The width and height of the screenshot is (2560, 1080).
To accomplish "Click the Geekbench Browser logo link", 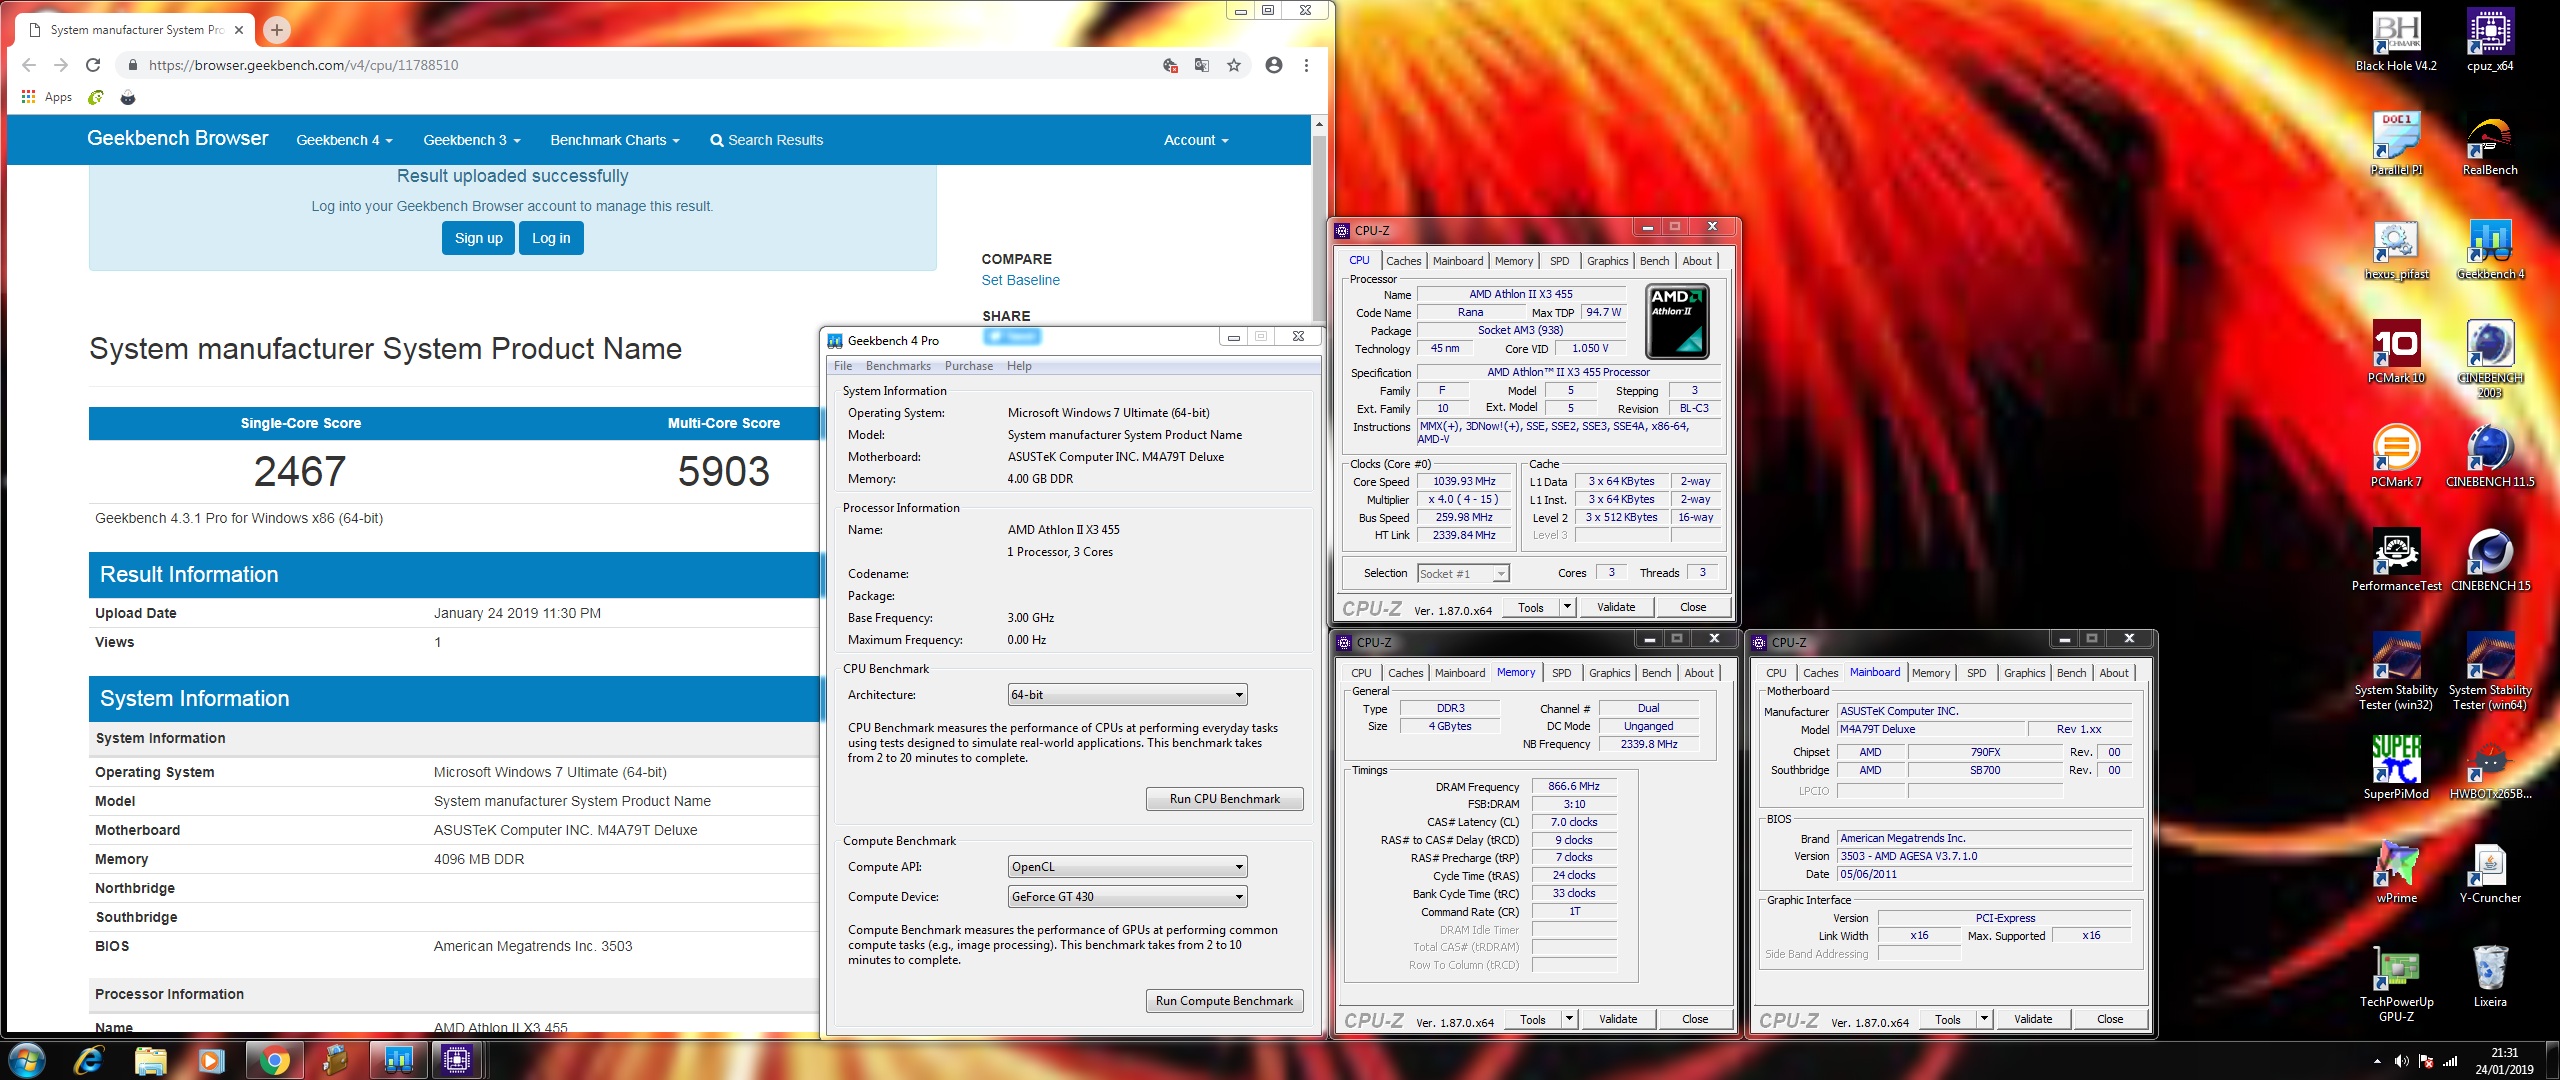I will pos(178,139).
